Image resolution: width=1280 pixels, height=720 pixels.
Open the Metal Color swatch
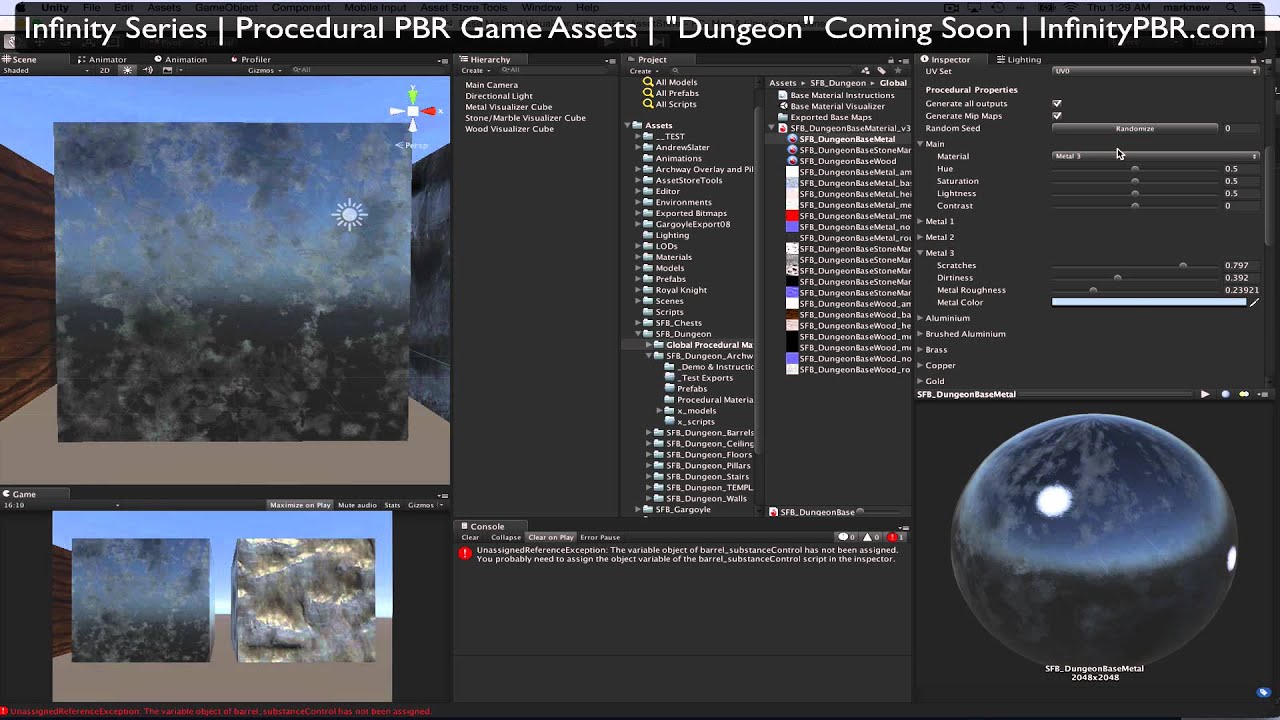coord(1149,302)
